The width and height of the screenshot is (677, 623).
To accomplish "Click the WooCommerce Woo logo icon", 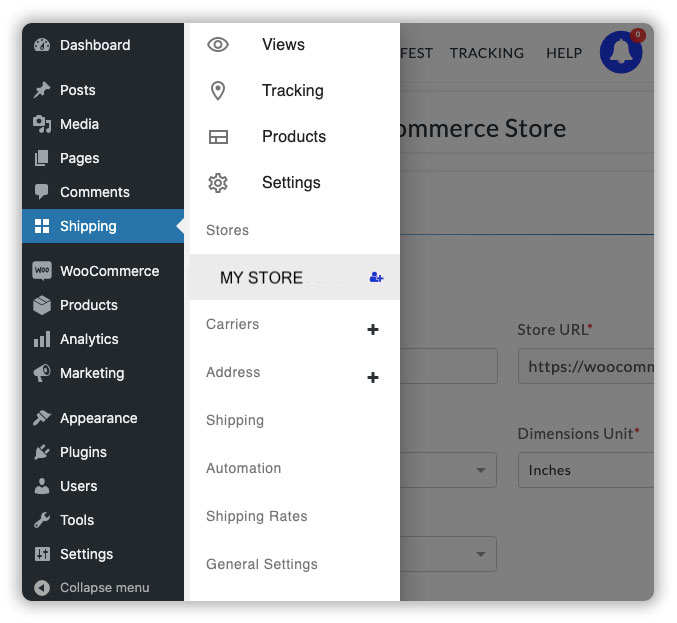I will (42, 271).
